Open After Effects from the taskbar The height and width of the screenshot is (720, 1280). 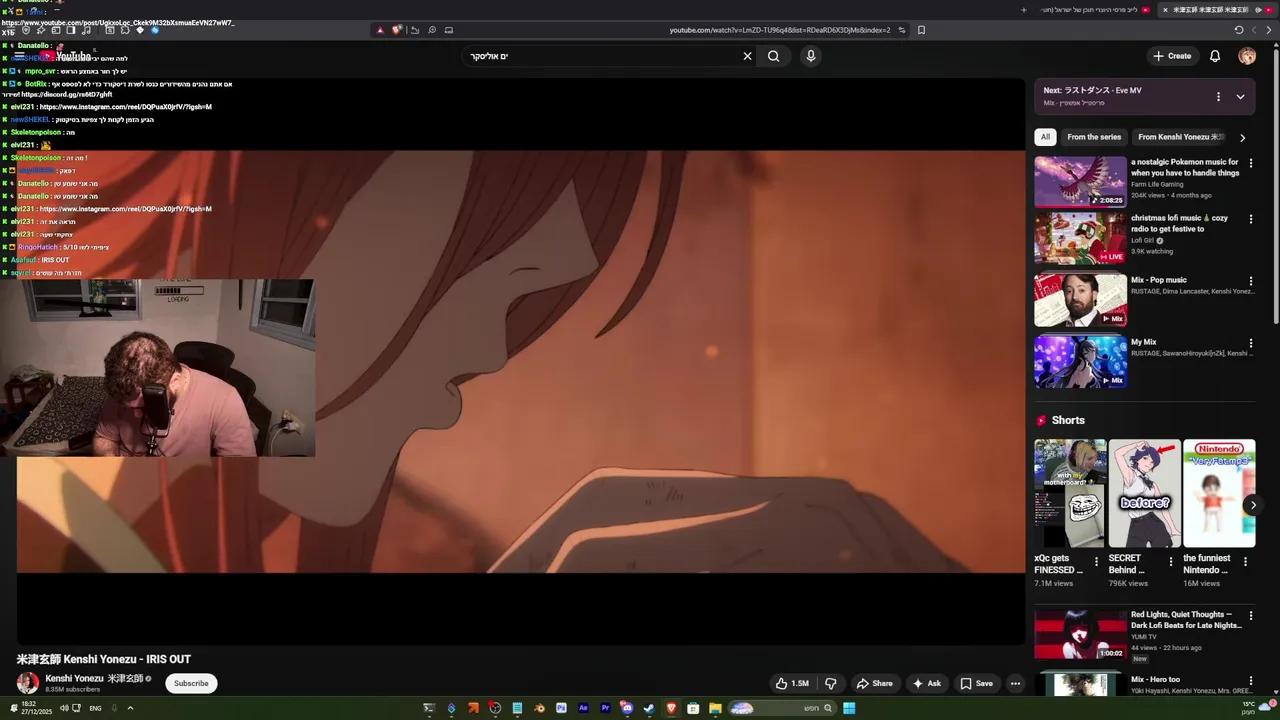(583, 708)
